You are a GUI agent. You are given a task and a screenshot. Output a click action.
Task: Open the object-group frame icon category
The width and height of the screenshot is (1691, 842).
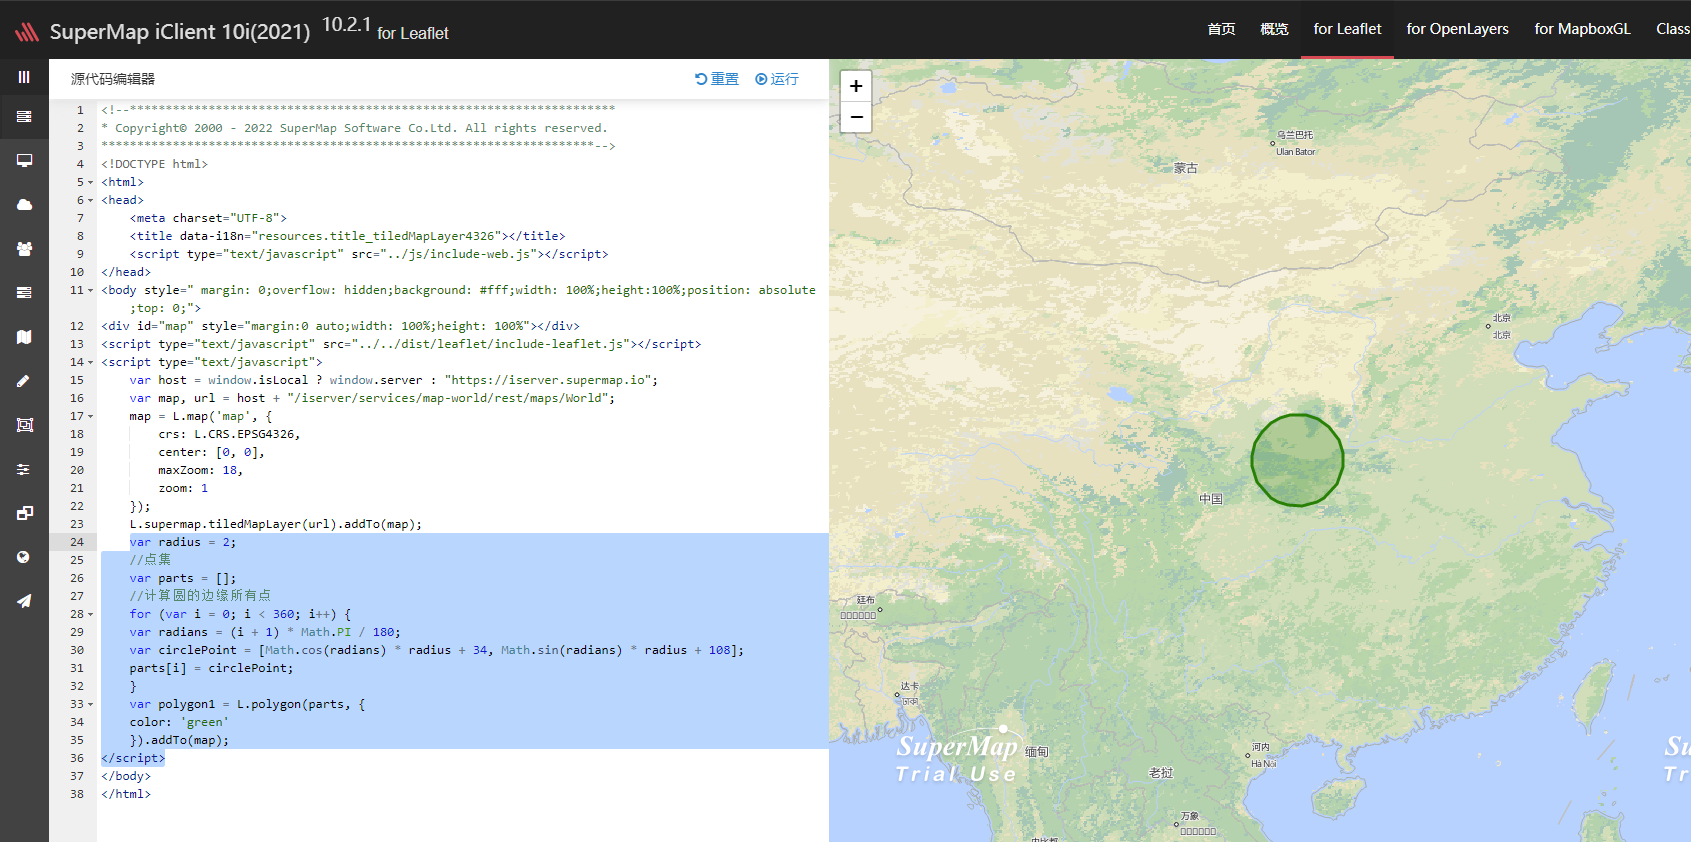(x=24, y=425)
